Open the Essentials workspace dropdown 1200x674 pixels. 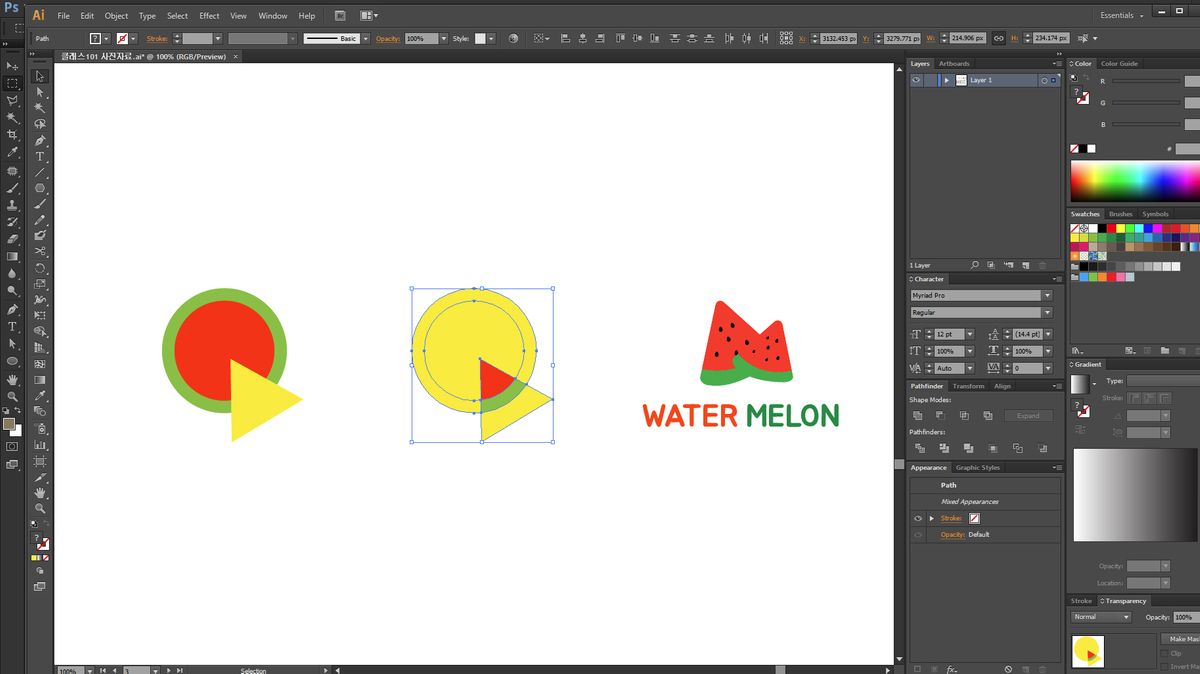(x=1122, y=15)
